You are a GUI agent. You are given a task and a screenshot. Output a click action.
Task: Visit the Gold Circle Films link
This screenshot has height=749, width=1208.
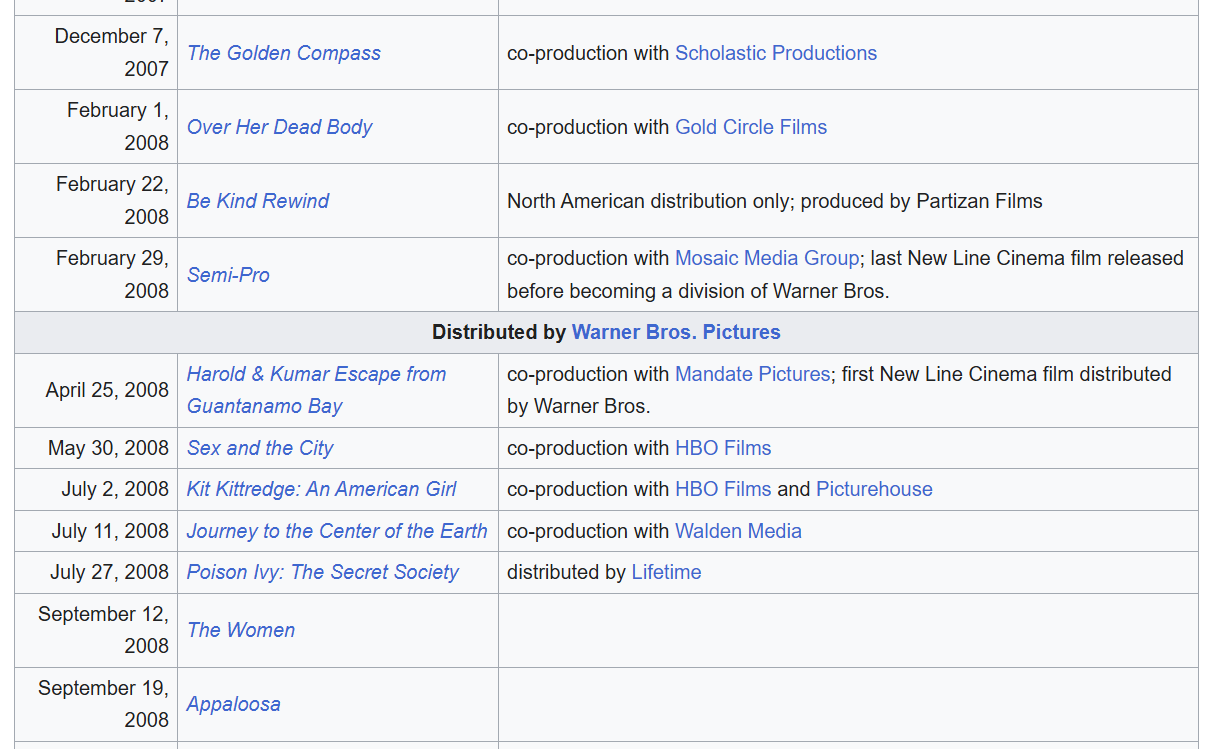click(751, 127)
